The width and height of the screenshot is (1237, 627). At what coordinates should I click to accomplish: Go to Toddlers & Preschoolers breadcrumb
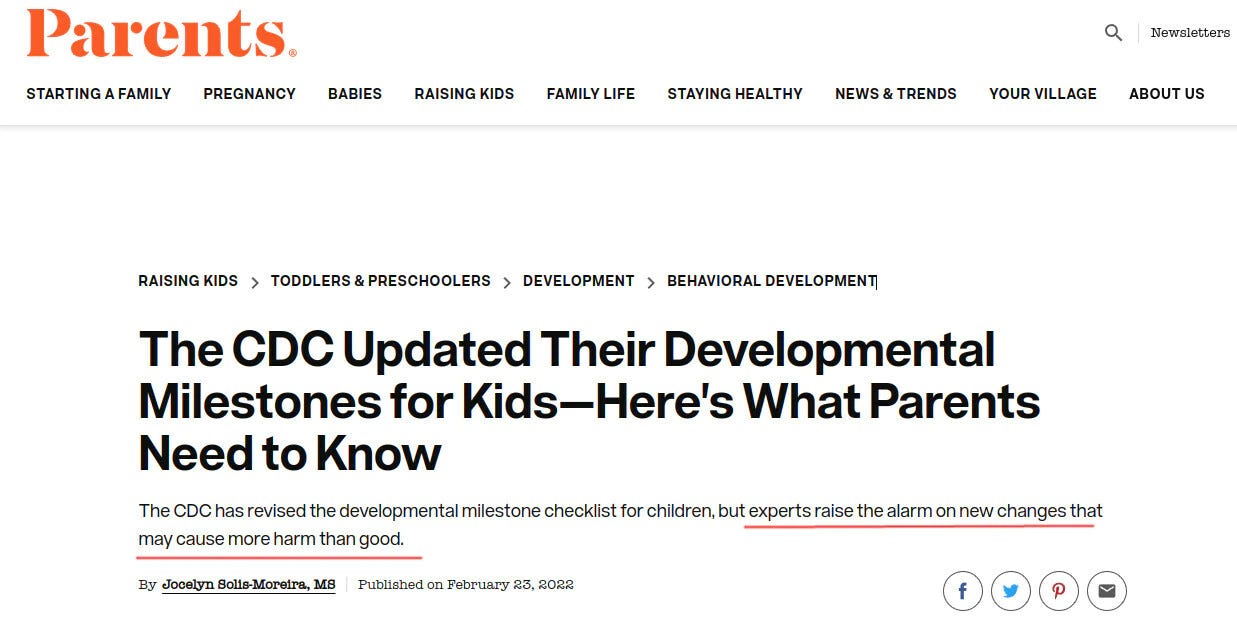381,281
